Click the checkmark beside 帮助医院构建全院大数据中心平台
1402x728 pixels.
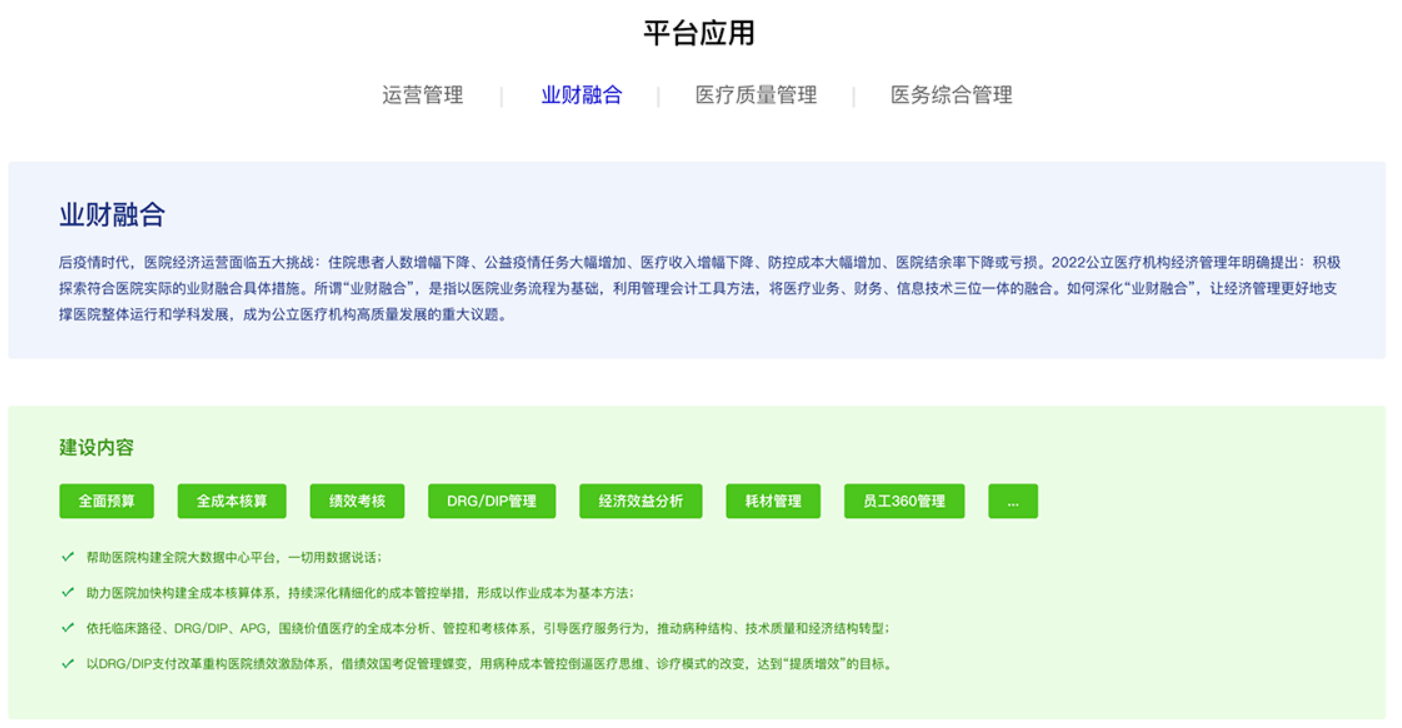(x=68, y=556)
